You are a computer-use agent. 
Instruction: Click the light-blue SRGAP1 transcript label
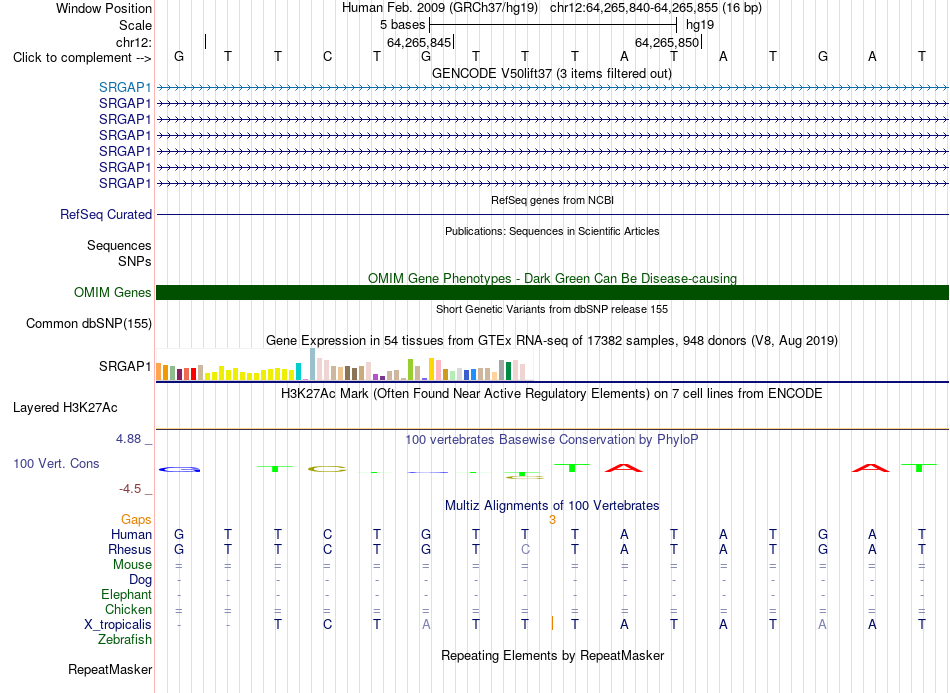pos(125,88)
